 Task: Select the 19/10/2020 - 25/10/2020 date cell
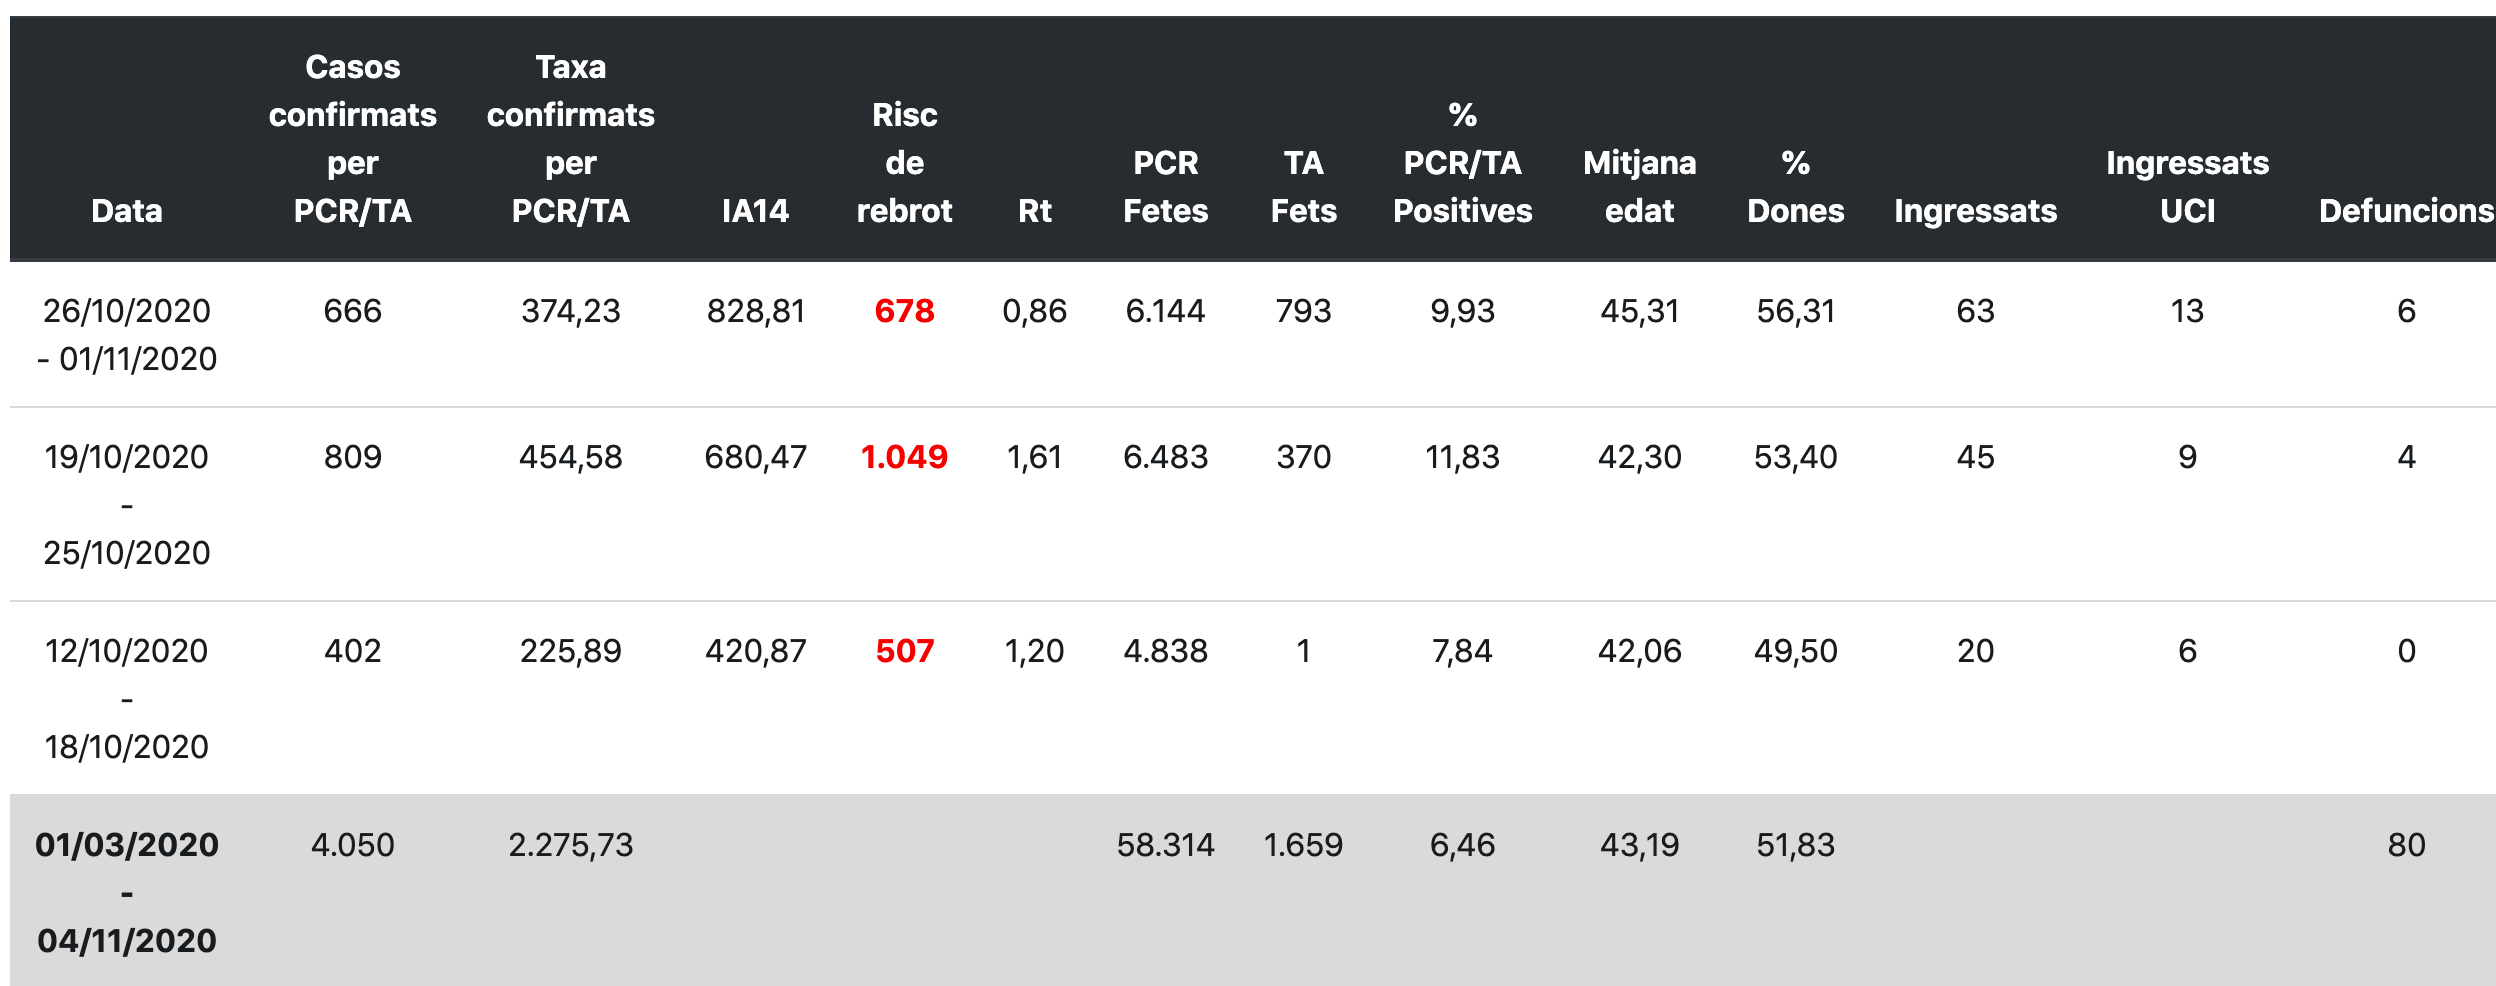[127, 505]
